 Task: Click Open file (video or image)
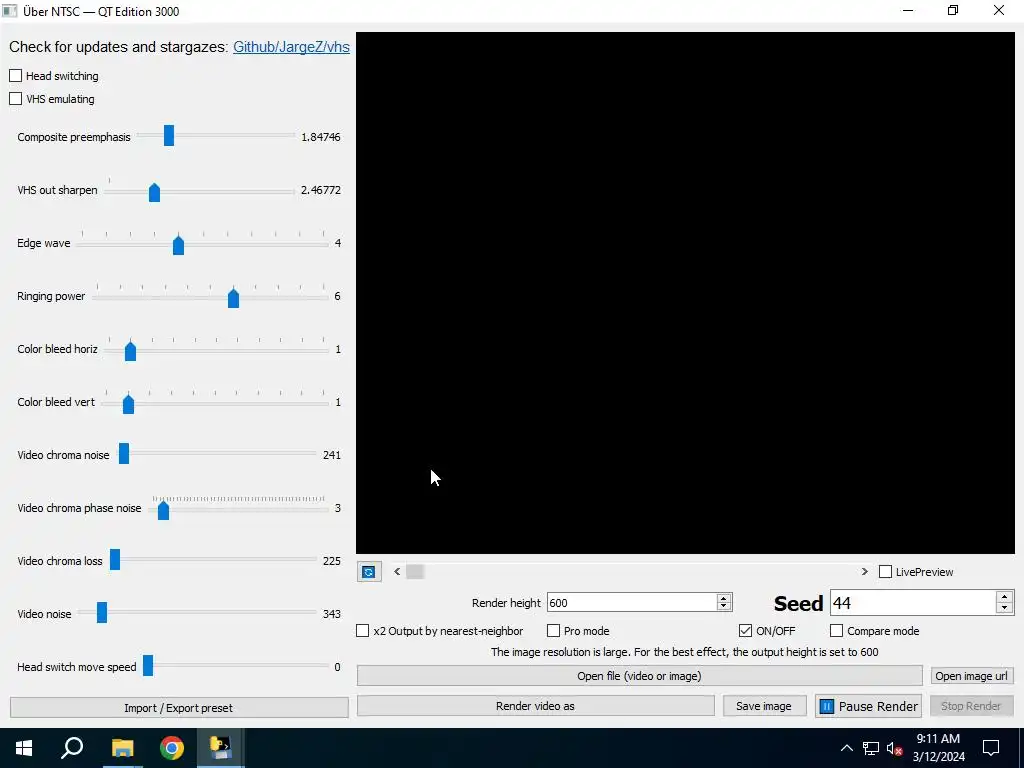639,676
